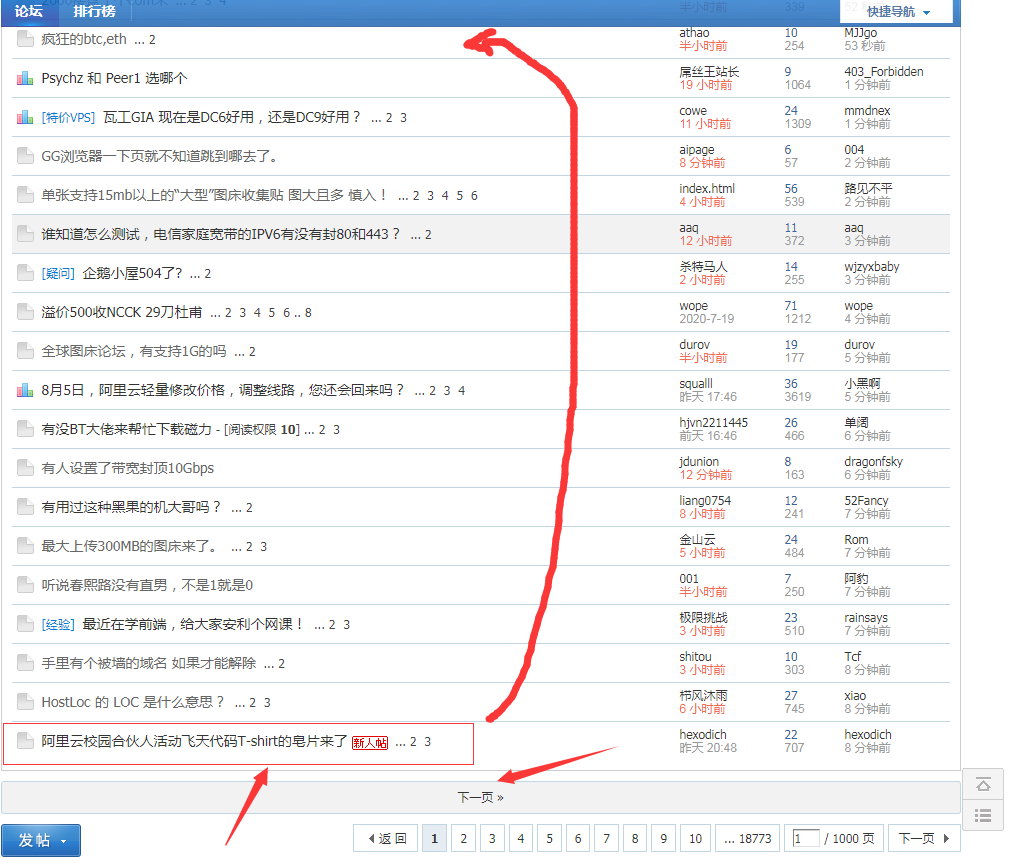The width and height of the screenshot is (1015, 864).
Task: Open thread 听说春熙路没有直男
Action: click(x=147, y=585)
